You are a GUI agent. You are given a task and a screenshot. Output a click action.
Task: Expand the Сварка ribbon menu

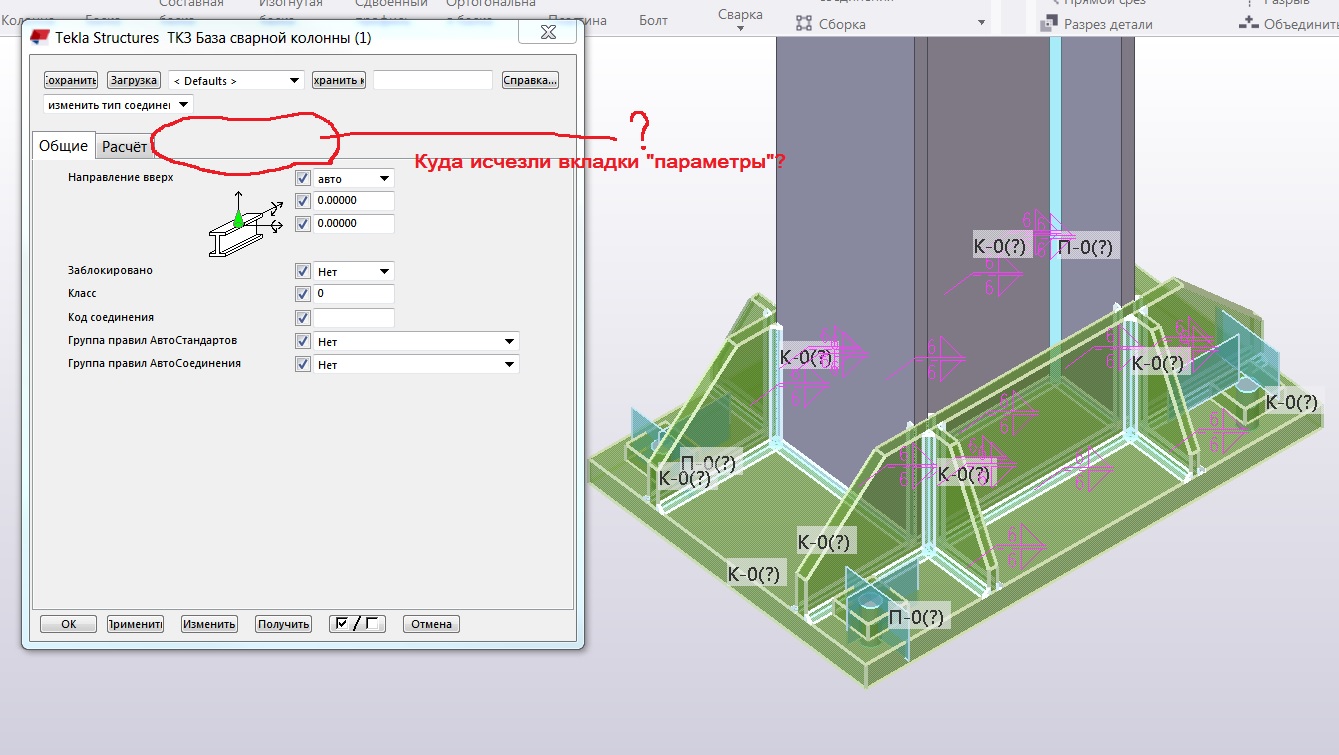click(740, 18)
